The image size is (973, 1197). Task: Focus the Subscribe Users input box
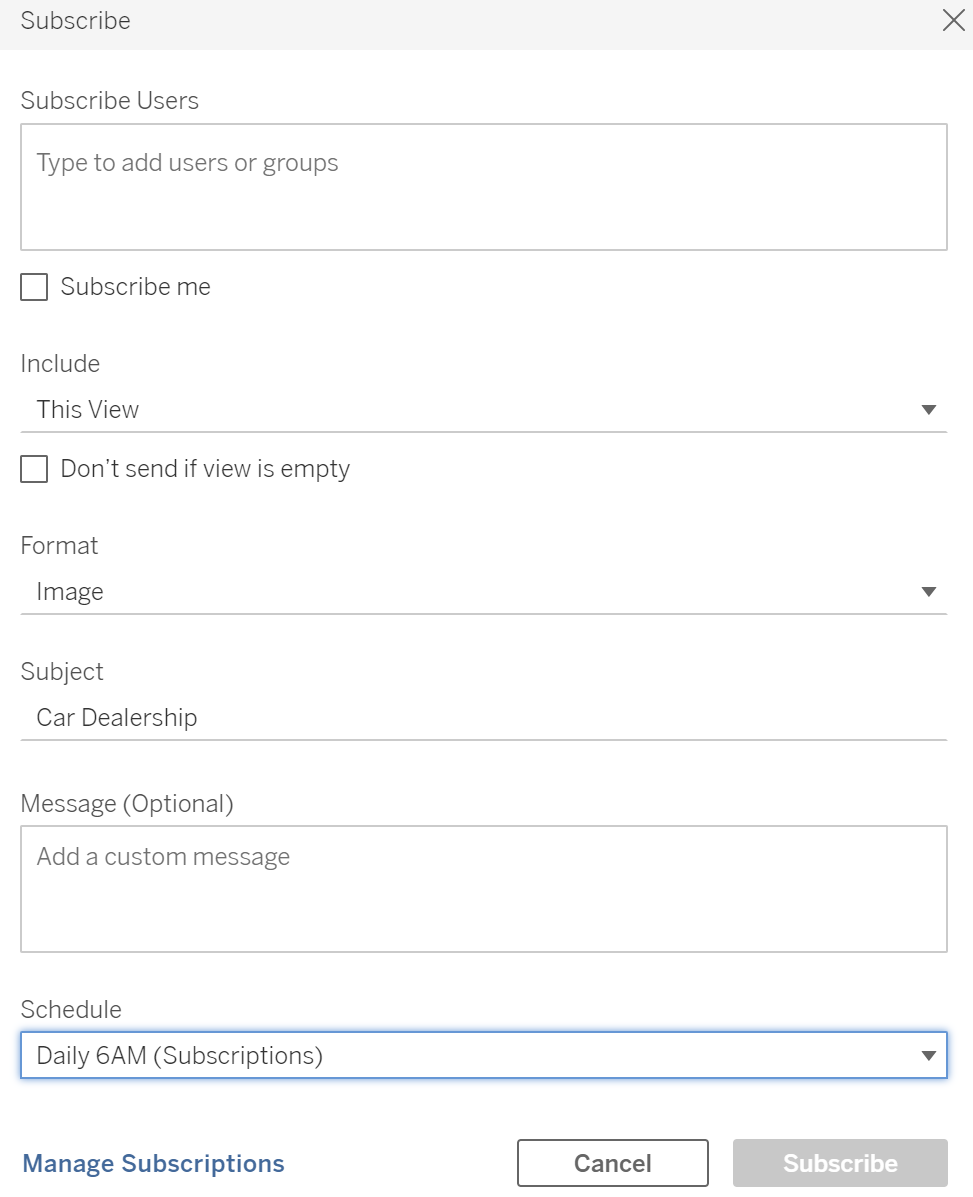(x=484, y=187)
